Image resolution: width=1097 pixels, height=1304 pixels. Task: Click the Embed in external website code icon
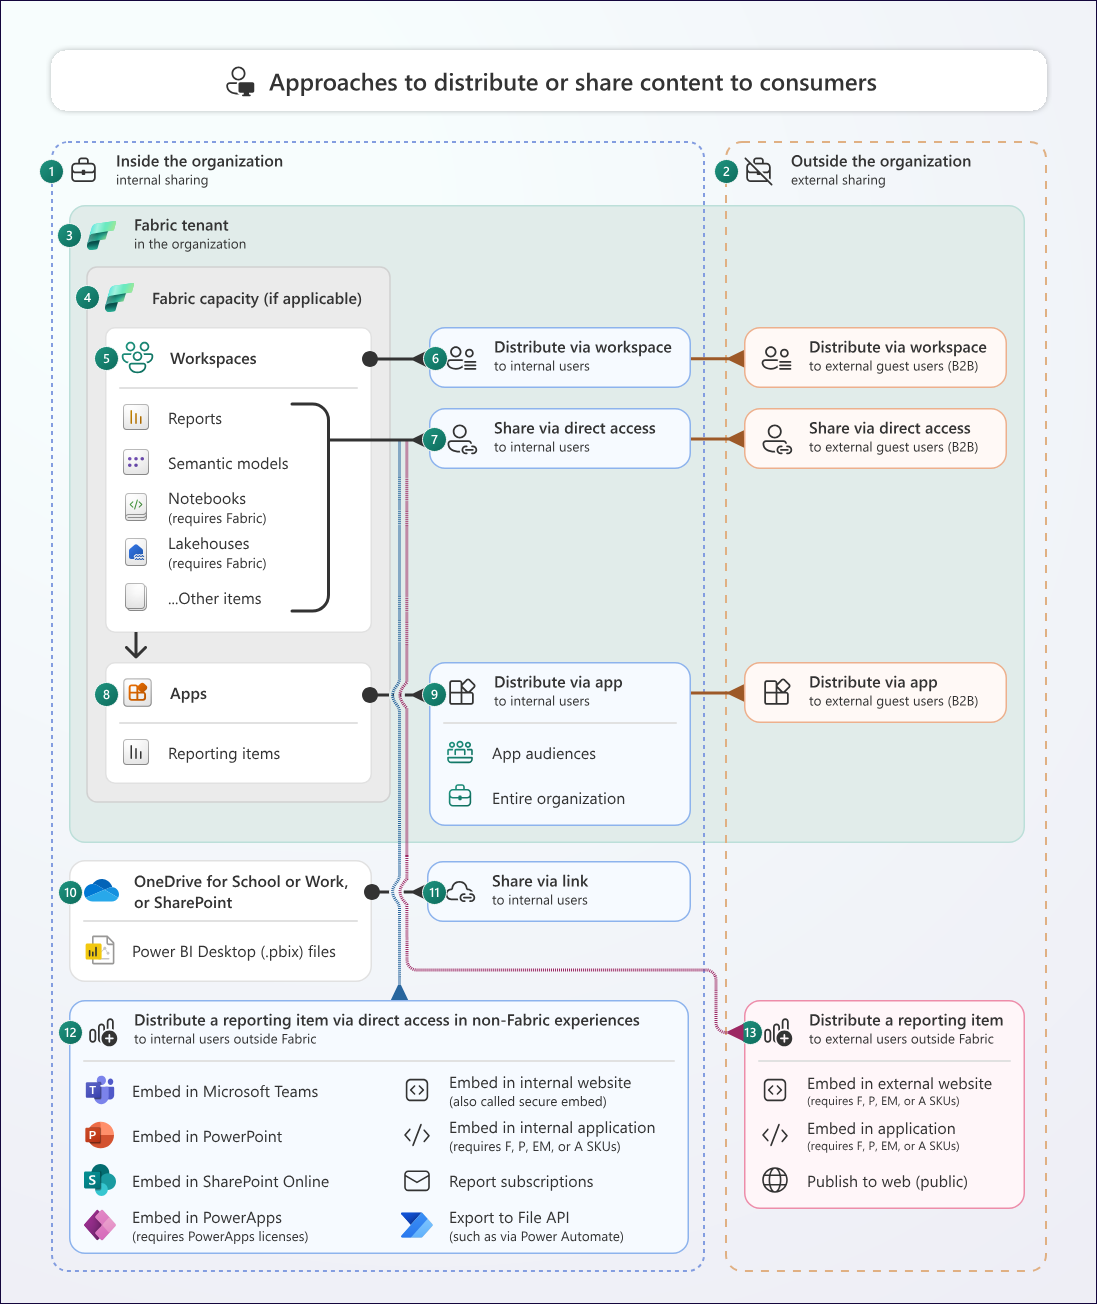(x=775, y=1090)
